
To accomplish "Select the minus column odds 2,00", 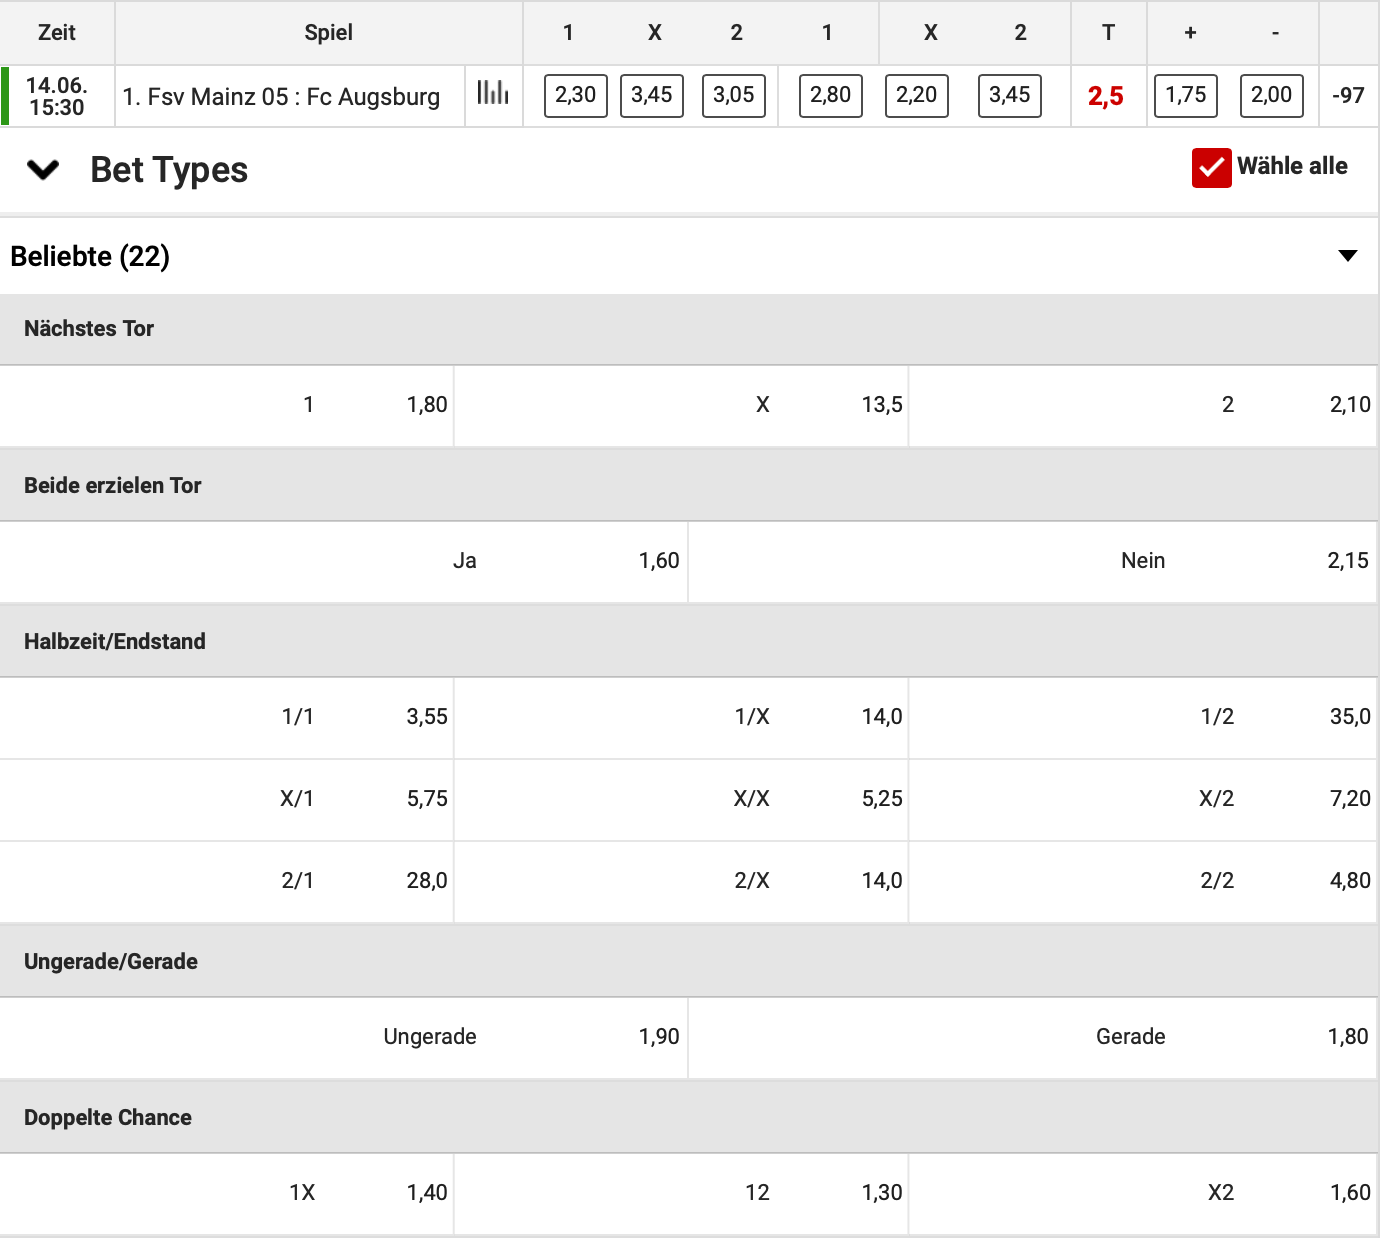I will coord(1271,95).
